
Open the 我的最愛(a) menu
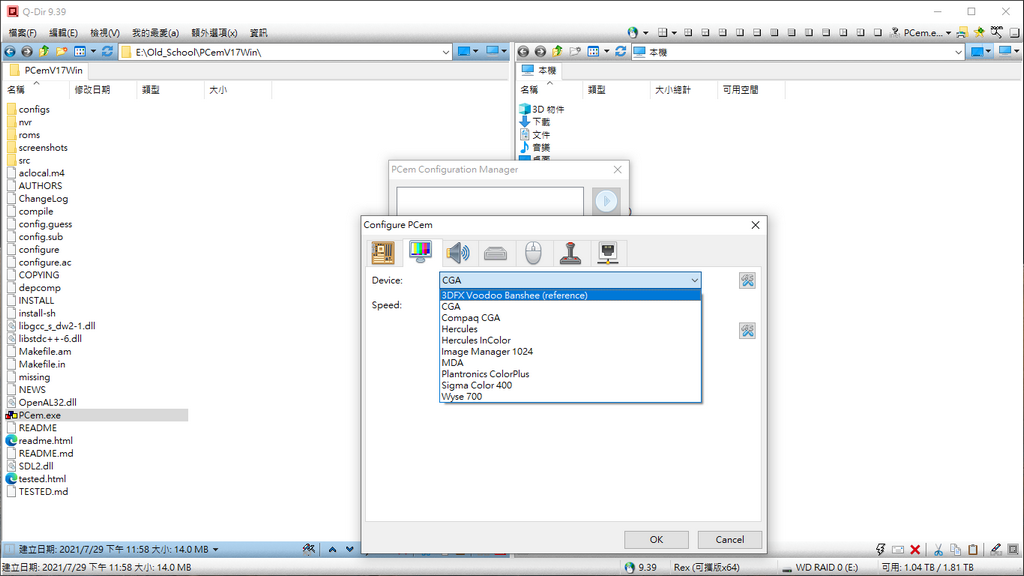155,33
